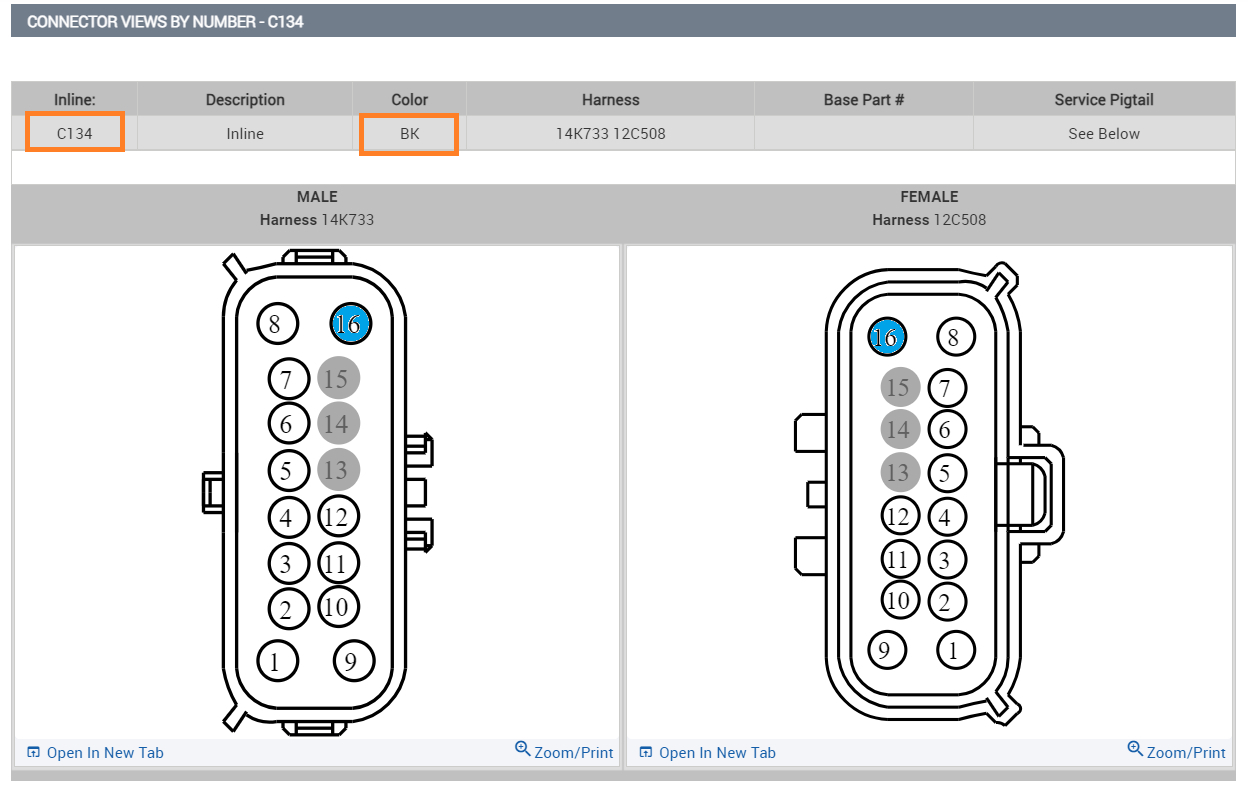Click pin 12 on male connector

coord(338,517)
